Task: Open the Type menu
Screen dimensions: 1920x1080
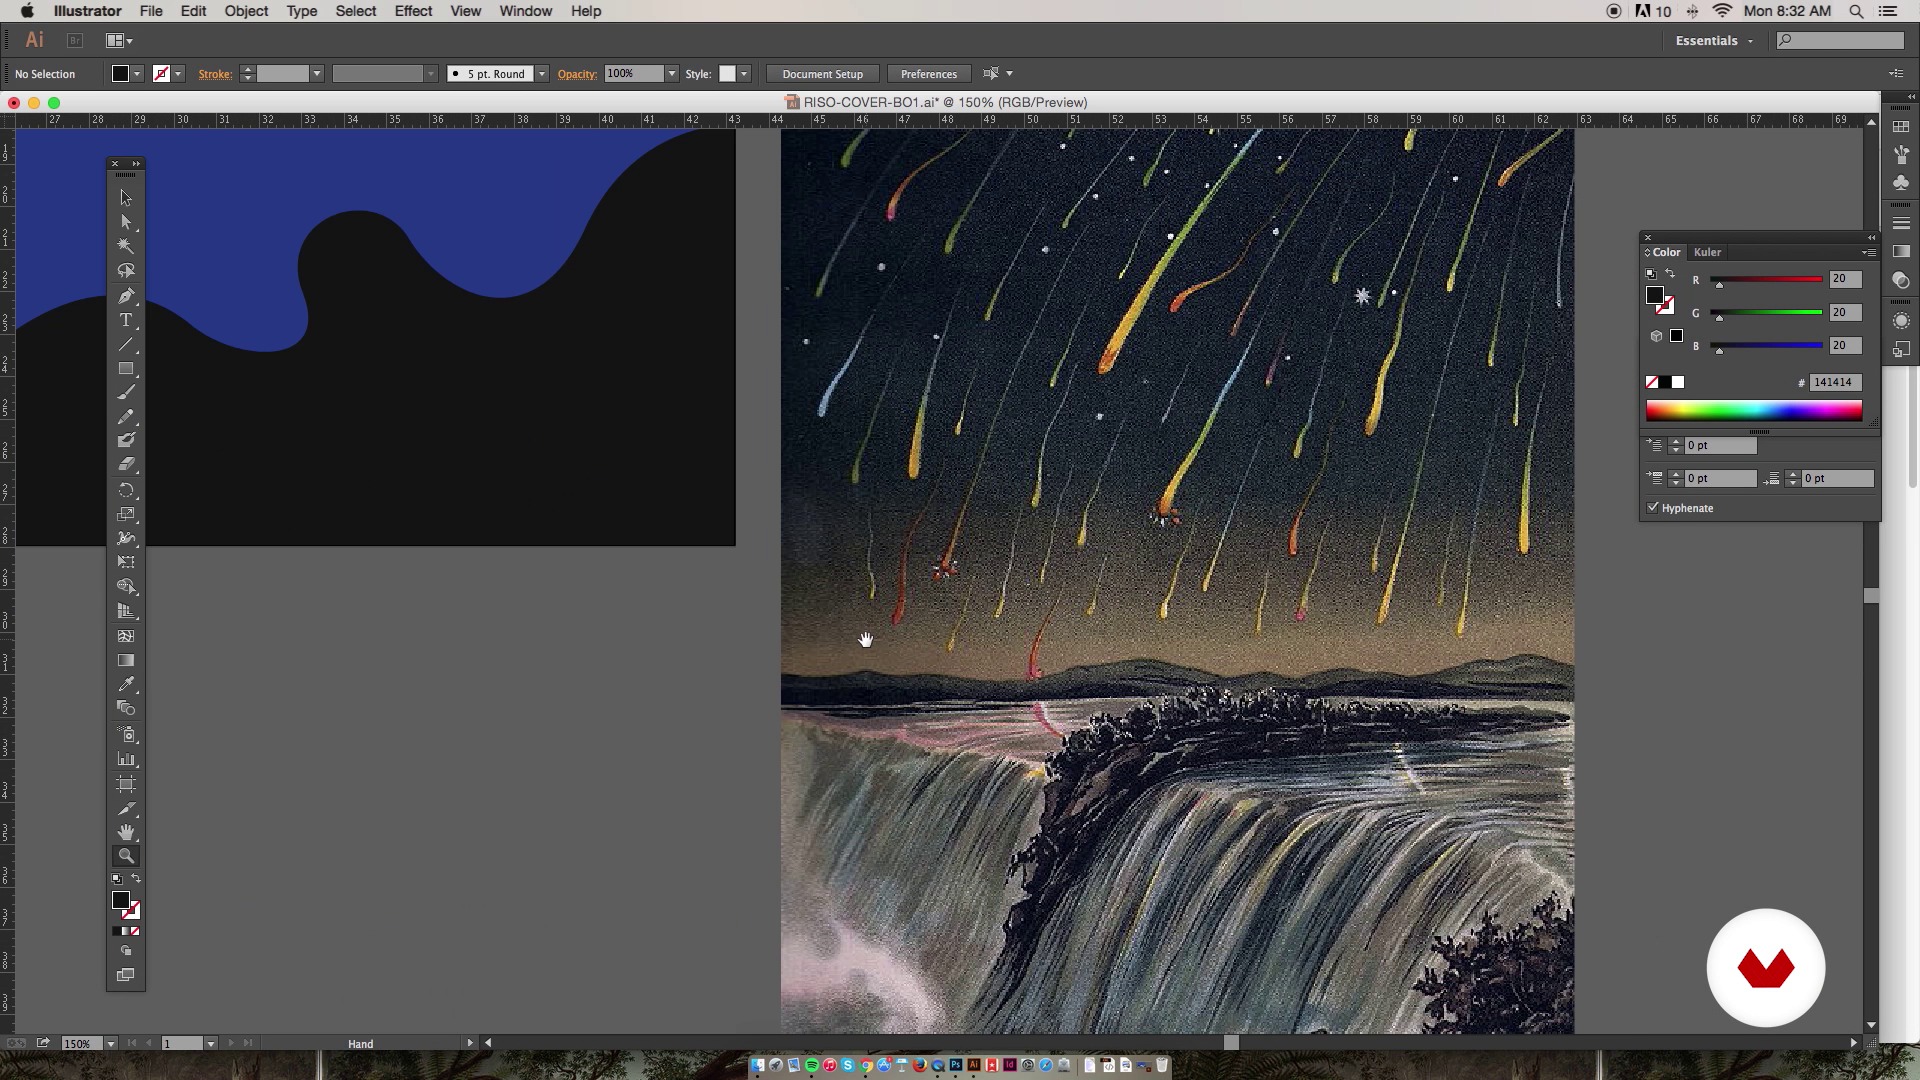Action: pos(301,11)
